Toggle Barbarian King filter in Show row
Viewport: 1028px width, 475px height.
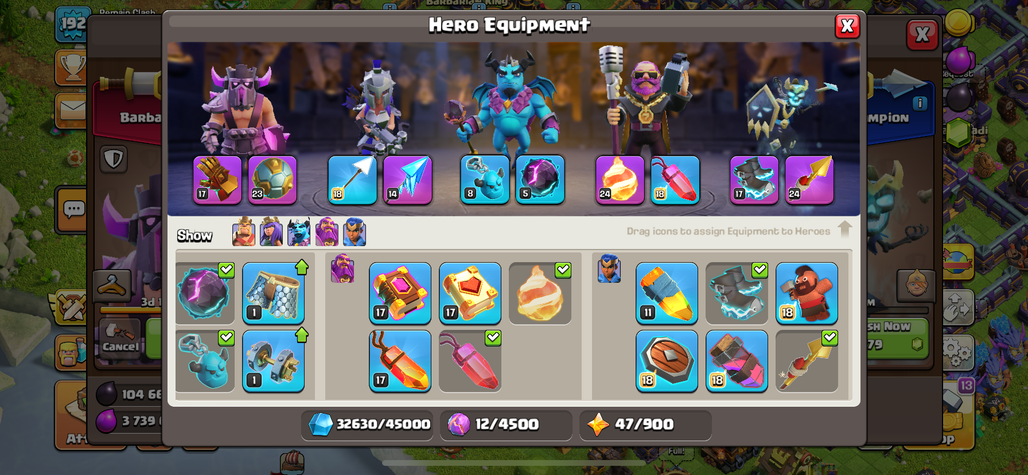(243, 232)
